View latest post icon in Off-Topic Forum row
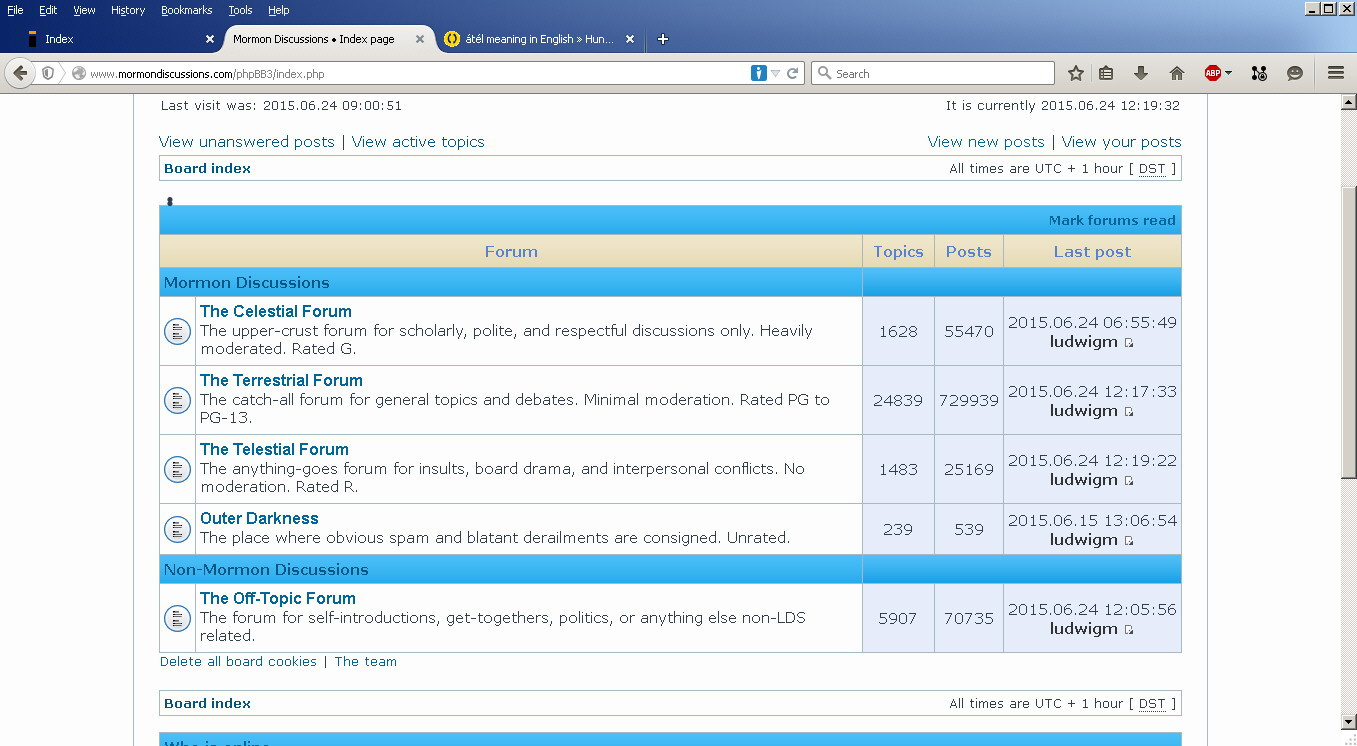 click(x=1129, y=630)
